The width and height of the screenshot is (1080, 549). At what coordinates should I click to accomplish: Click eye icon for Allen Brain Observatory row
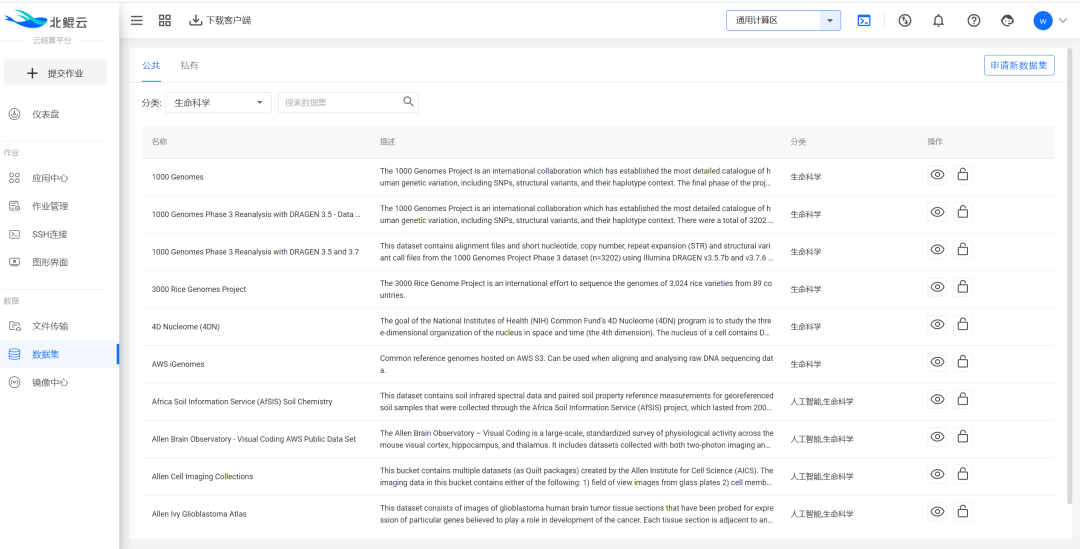click(x=937, y=436)
